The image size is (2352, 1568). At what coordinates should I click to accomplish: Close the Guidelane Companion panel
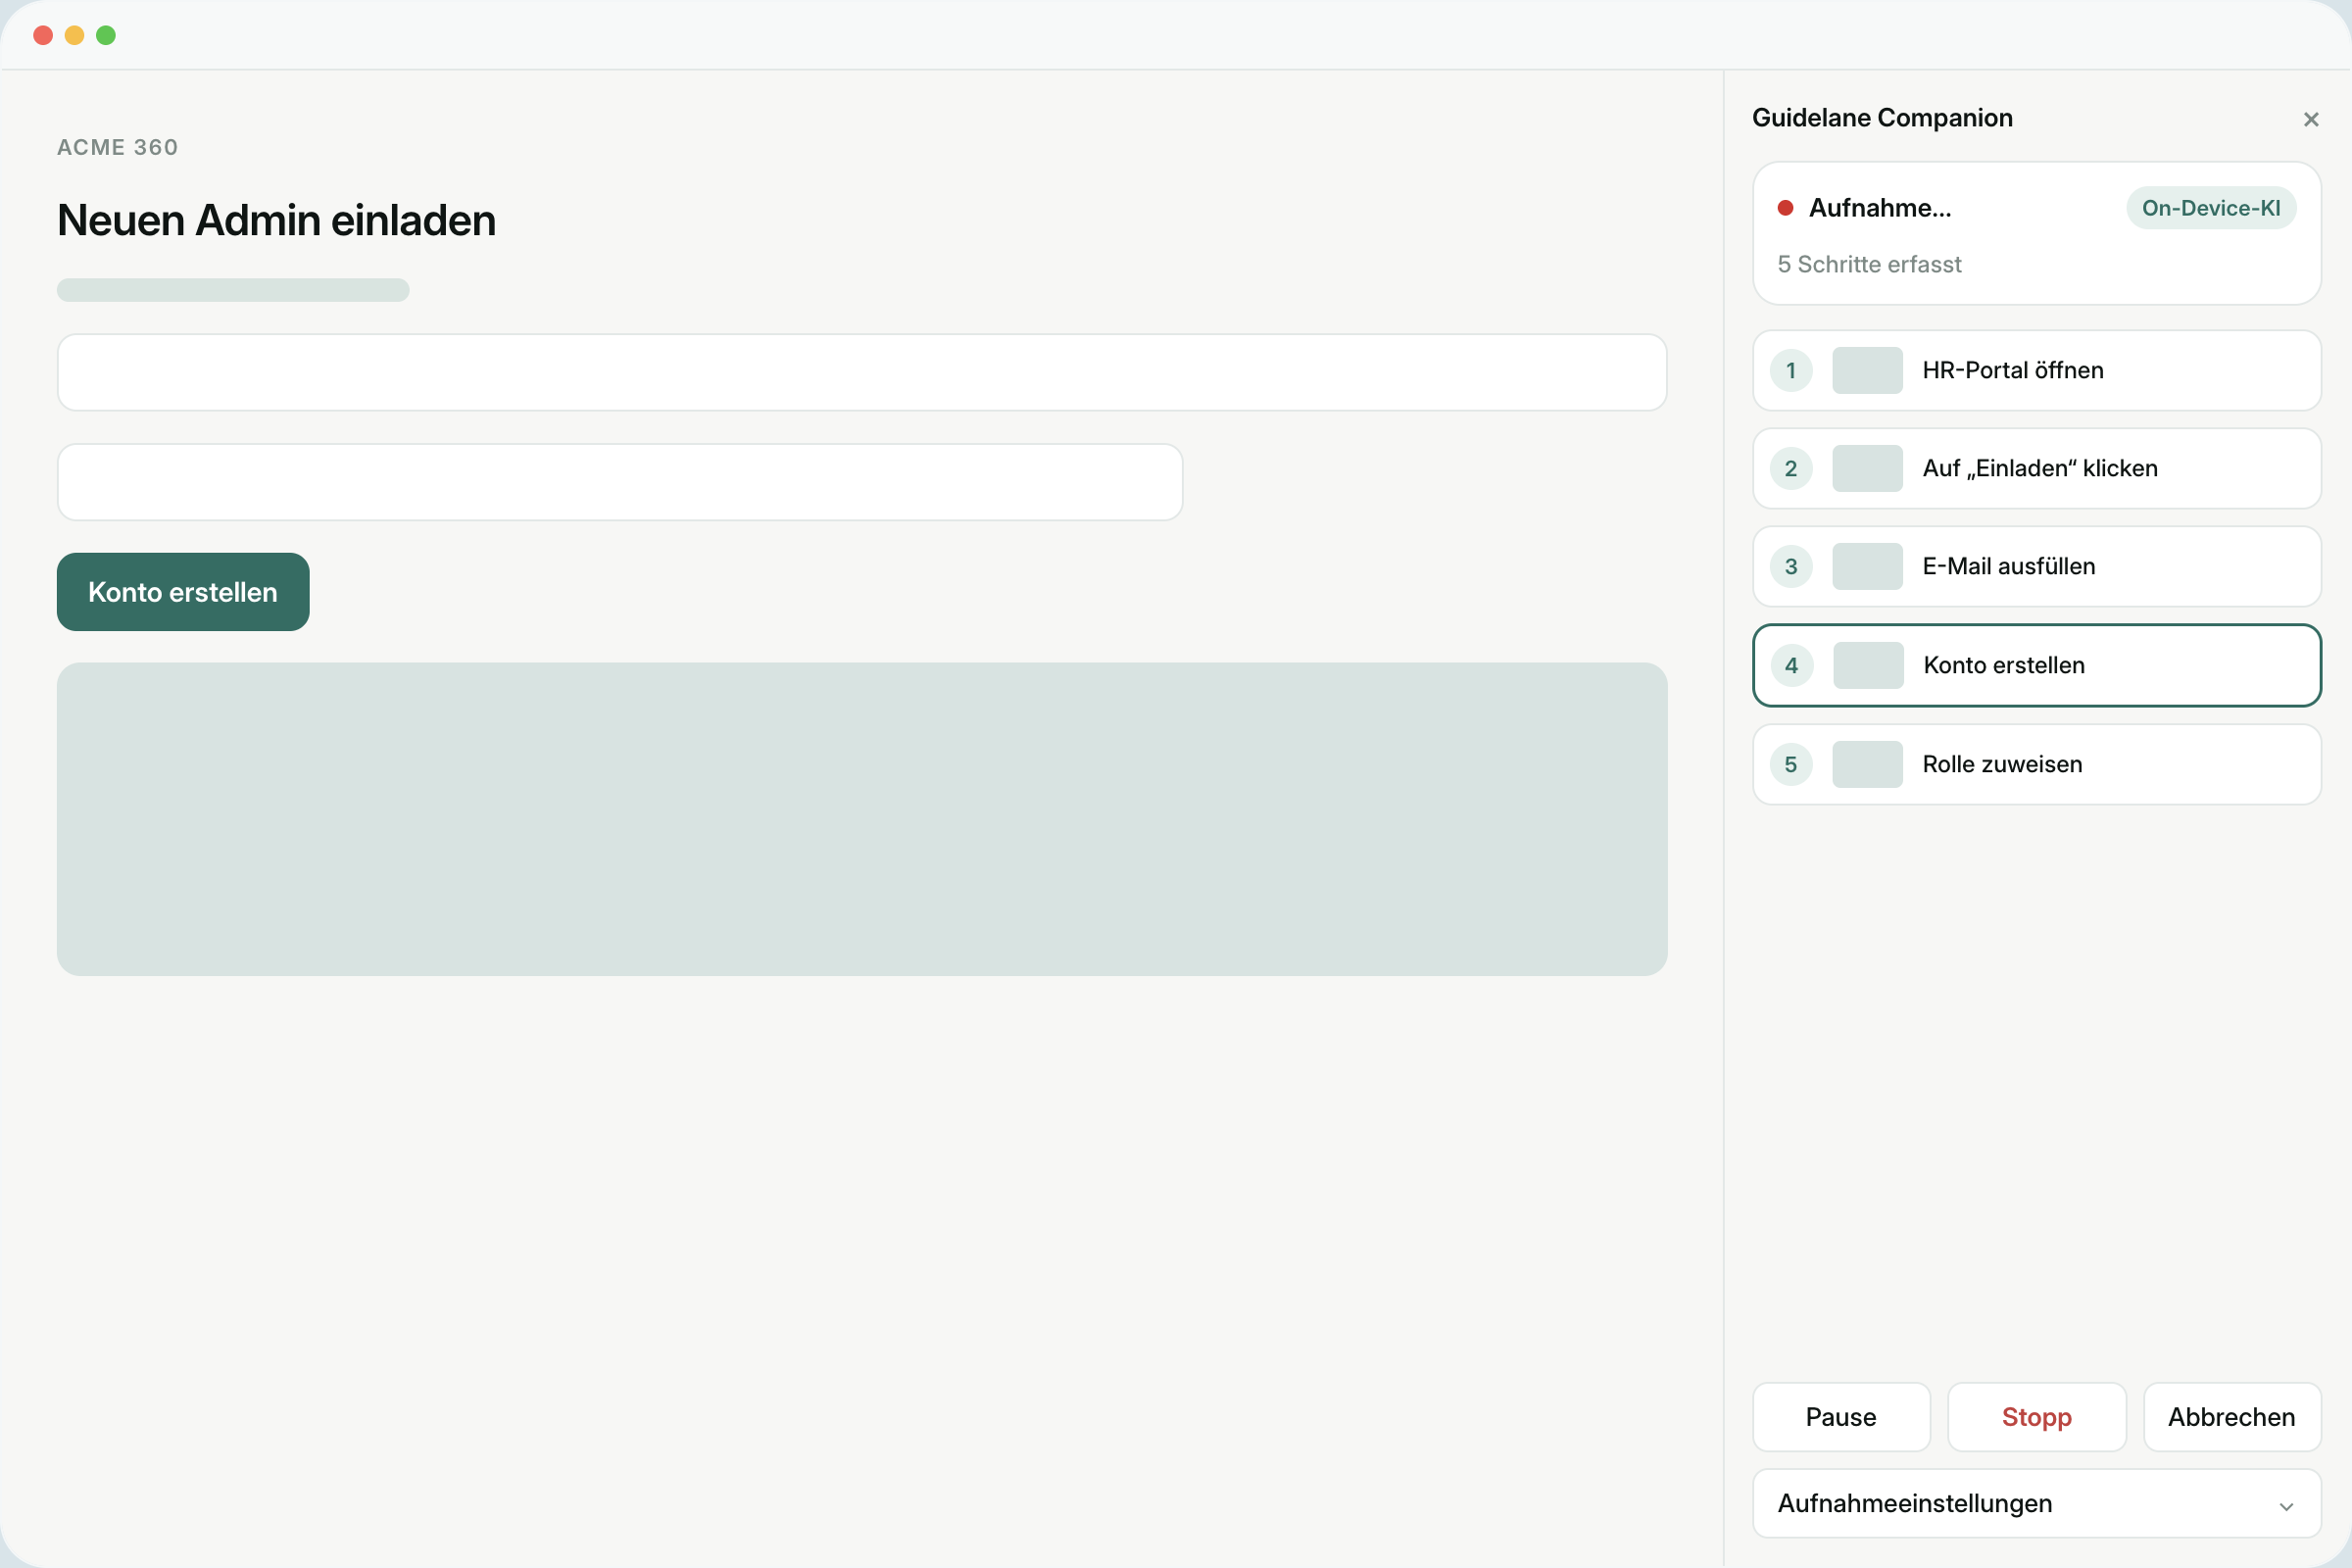[2310, 119]
